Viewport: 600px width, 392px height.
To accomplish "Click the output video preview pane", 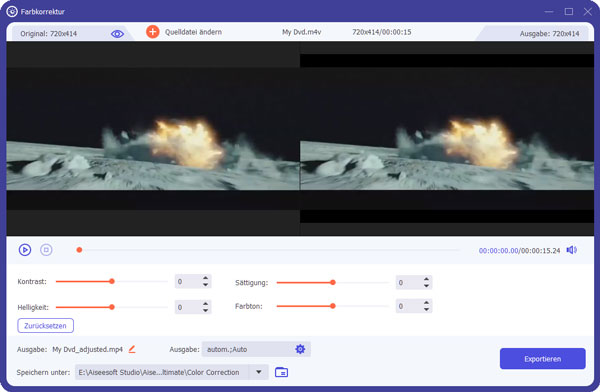I will pyautogui.click(x=447, y=138).
